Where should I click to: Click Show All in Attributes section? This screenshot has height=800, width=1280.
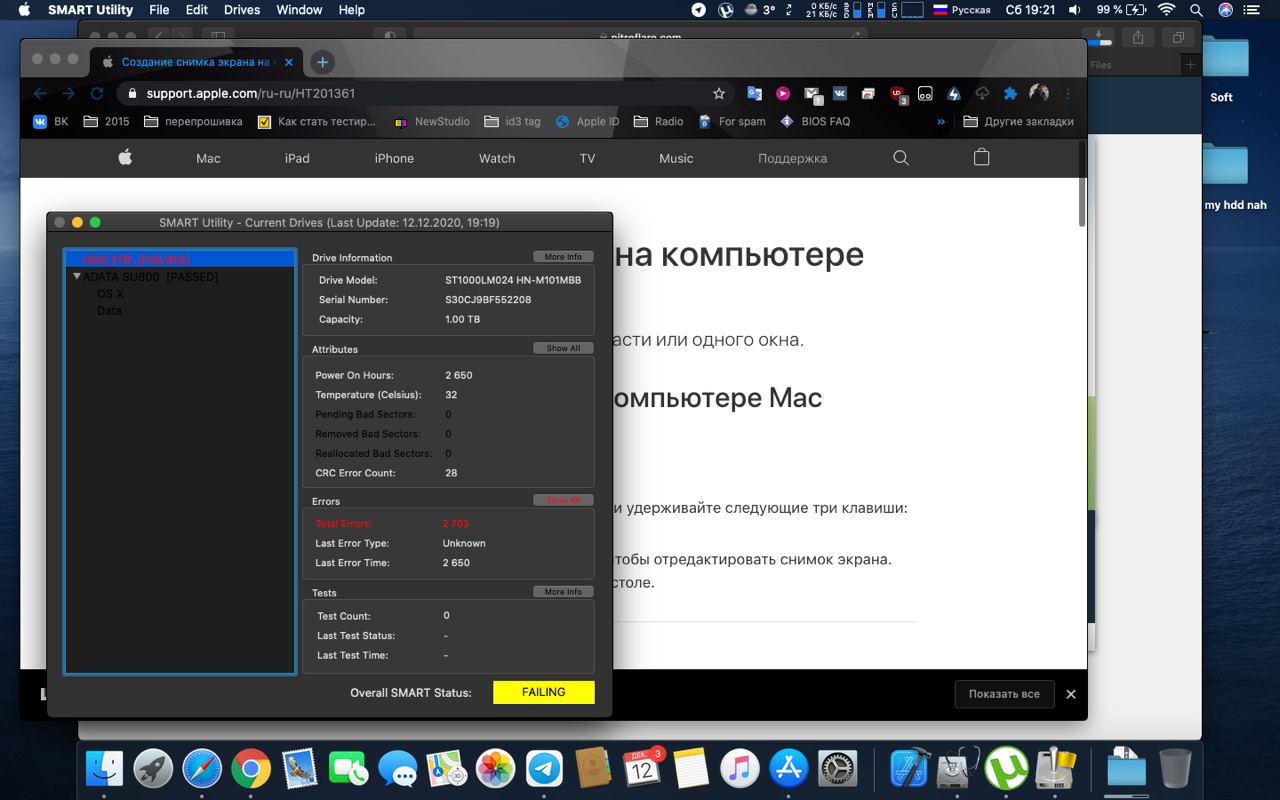(x=563, y=348)
